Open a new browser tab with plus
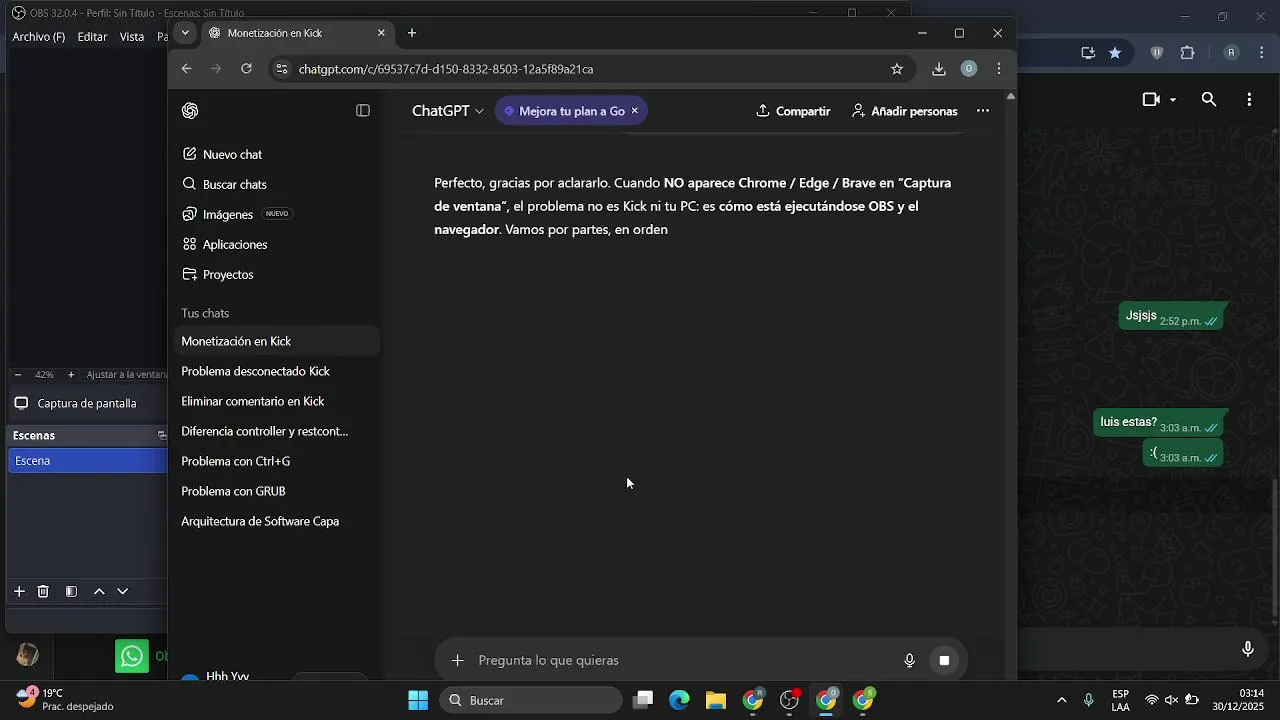Image resolution: width=1280 pixels, height=720 pixels. [412, 33]
